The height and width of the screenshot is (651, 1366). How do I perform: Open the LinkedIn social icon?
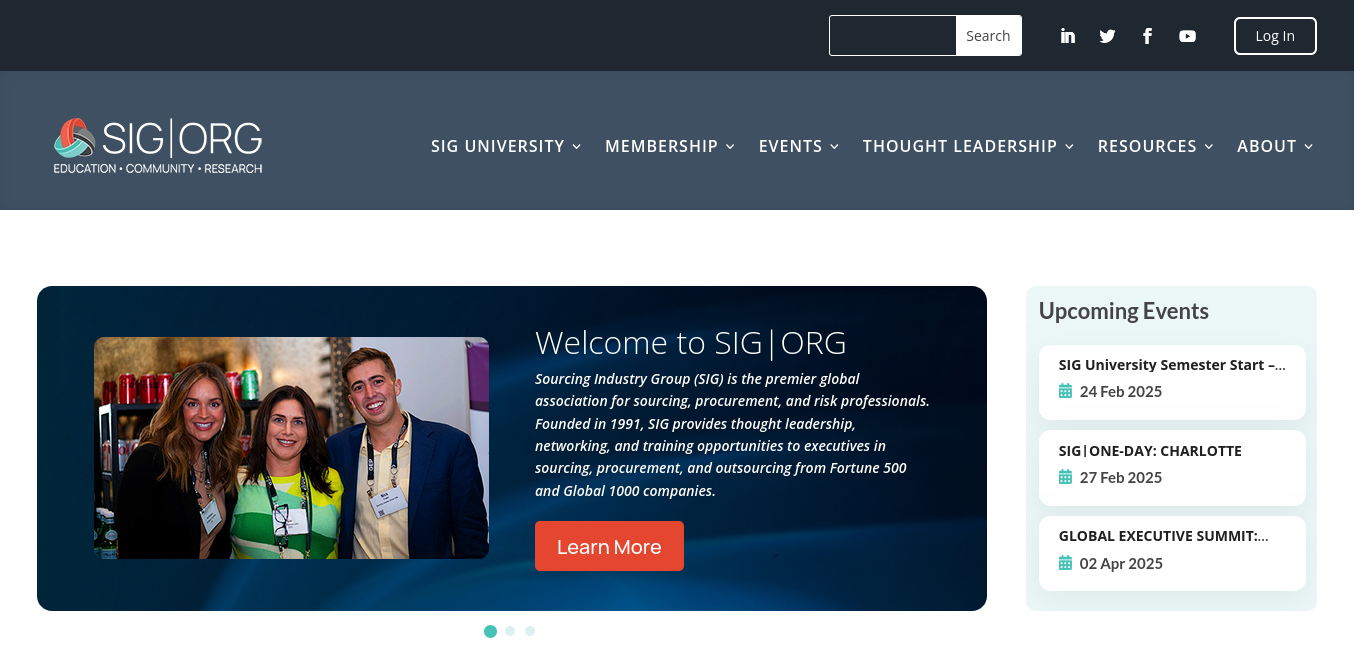1067,36
